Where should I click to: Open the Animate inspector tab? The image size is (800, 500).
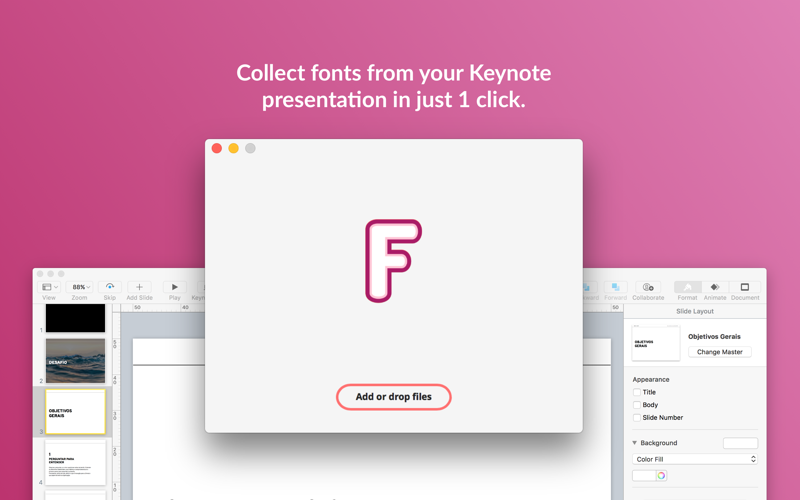[715, 287]
